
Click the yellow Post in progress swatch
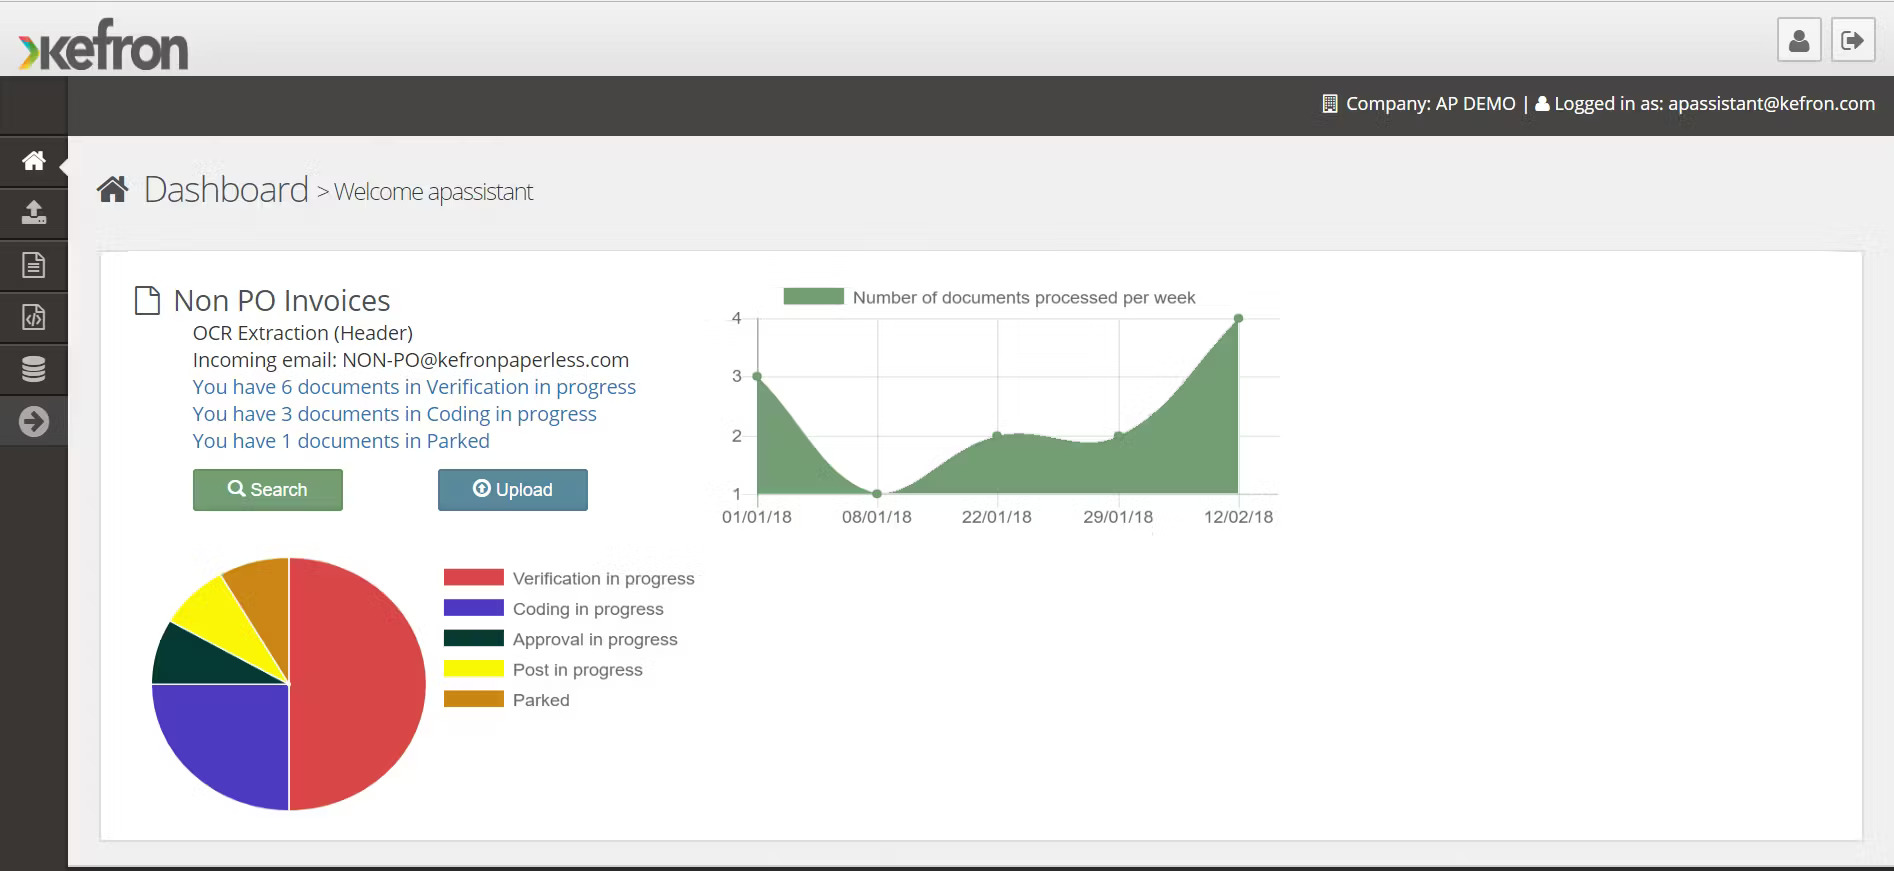pos(474,669)
